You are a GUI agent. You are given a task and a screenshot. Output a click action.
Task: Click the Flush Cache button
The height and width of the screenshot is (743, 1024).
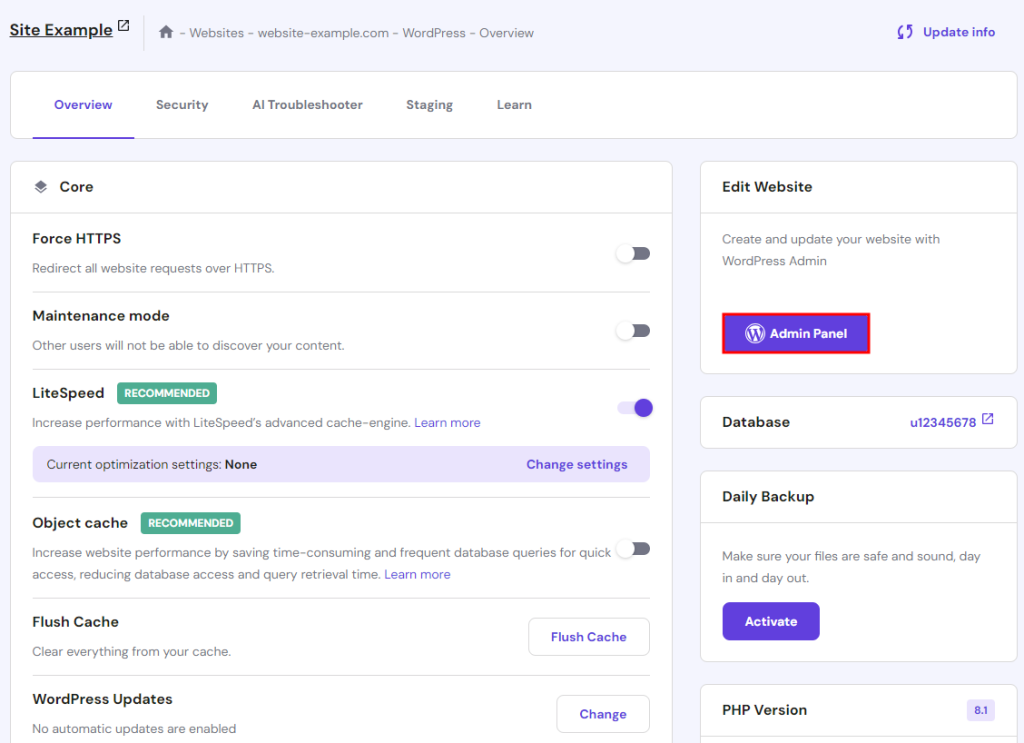click(x=588, y=636)
